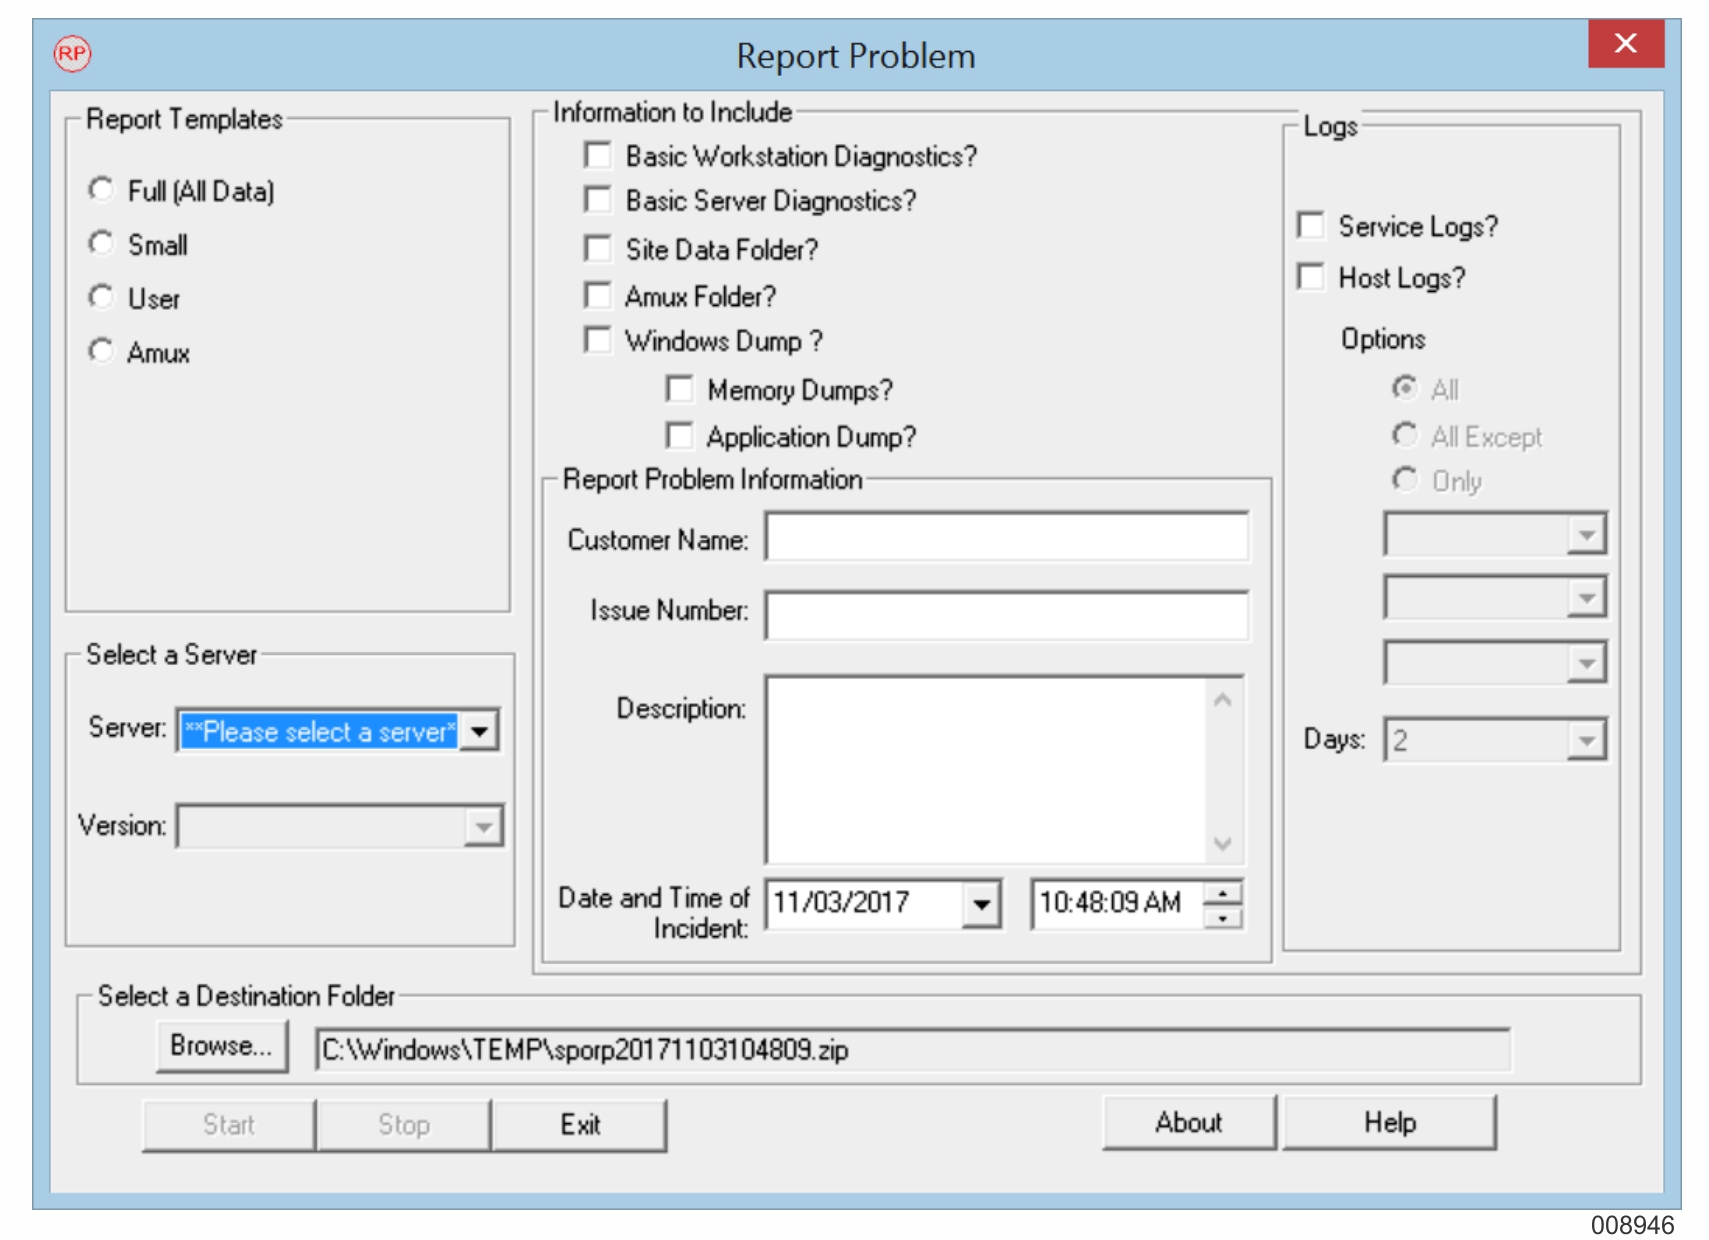Image resolution: width=1709 pixels, height=1240 pixels.
Task: Open the third log filter dropdown above Days
Action: pos(1586,662)
